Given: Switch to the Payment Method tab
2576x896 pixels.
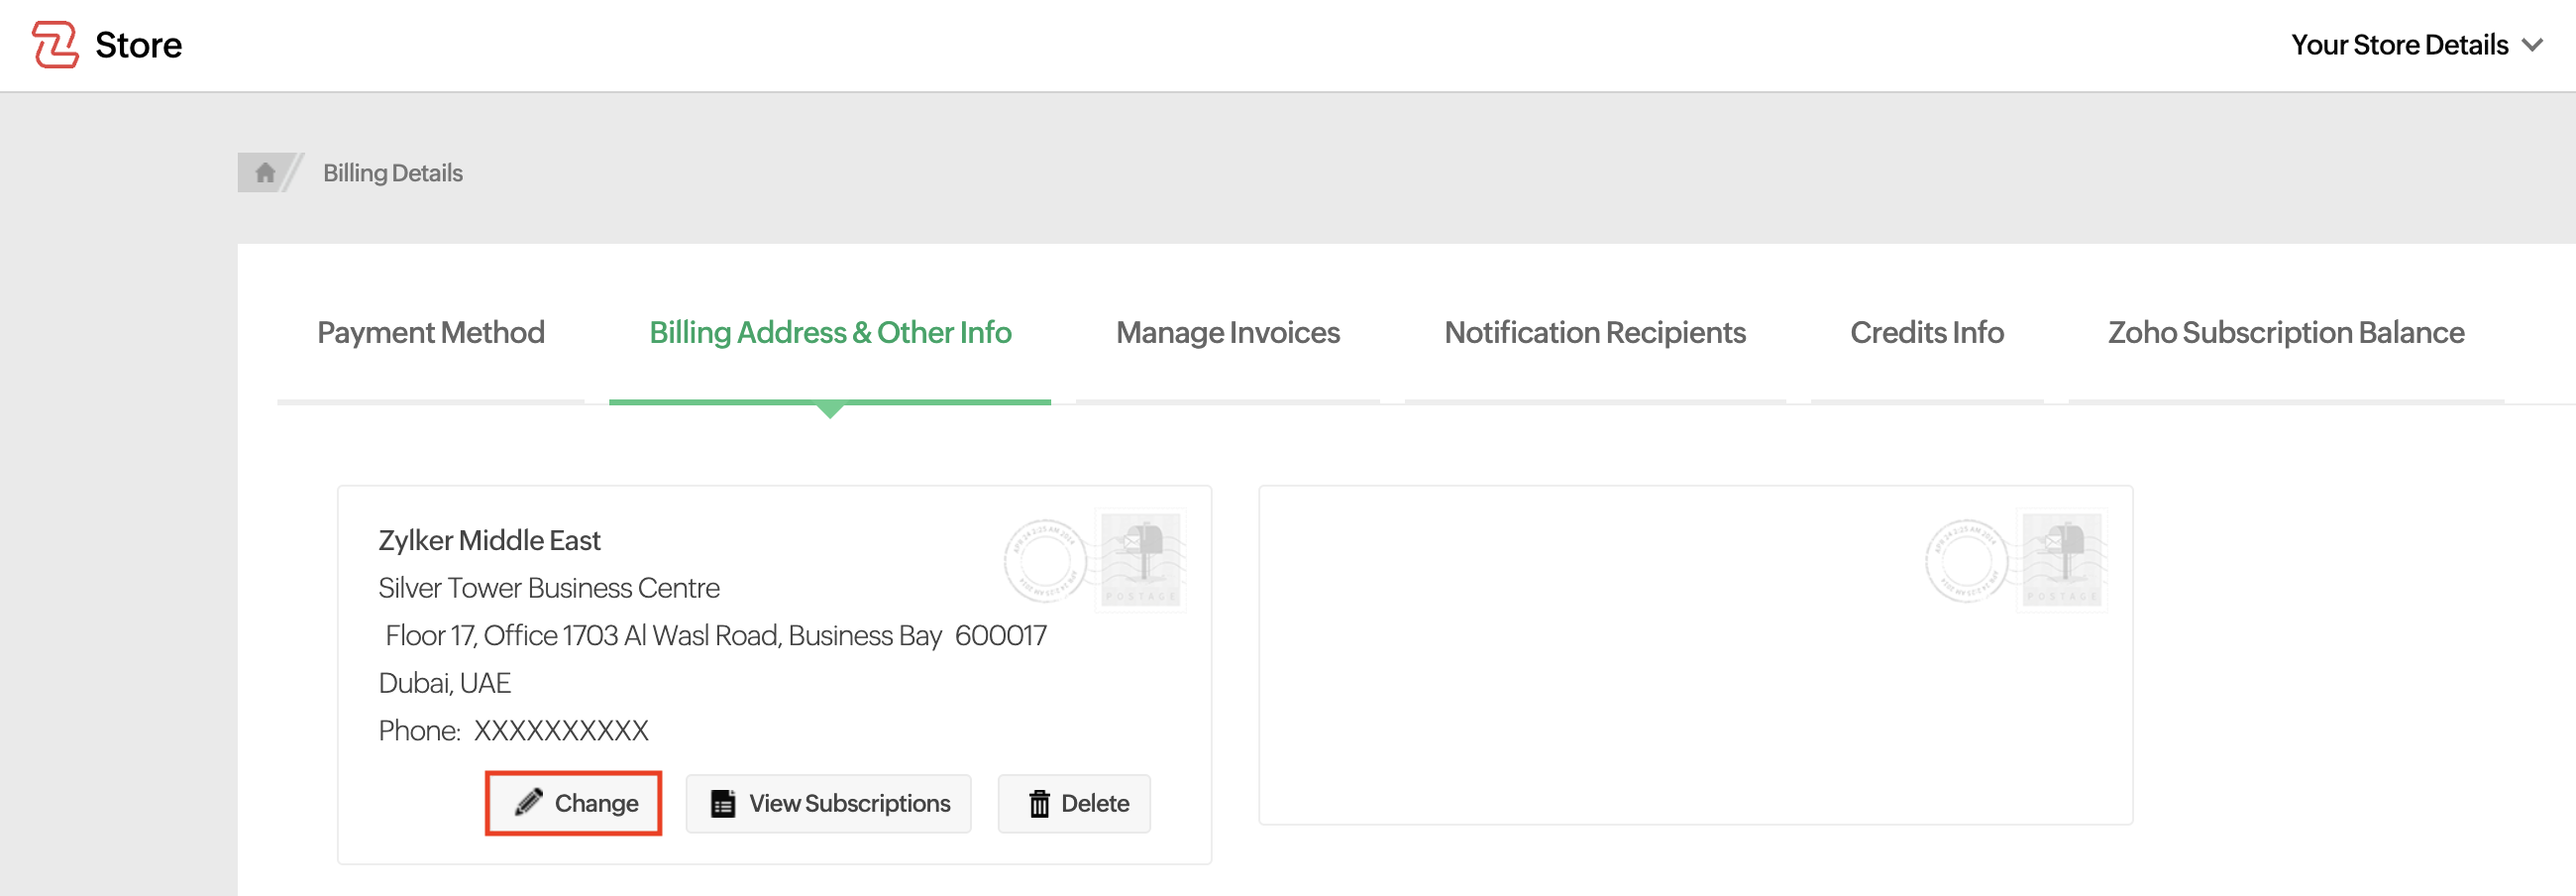Looking at the screenshot, I should tap(430, 332).
